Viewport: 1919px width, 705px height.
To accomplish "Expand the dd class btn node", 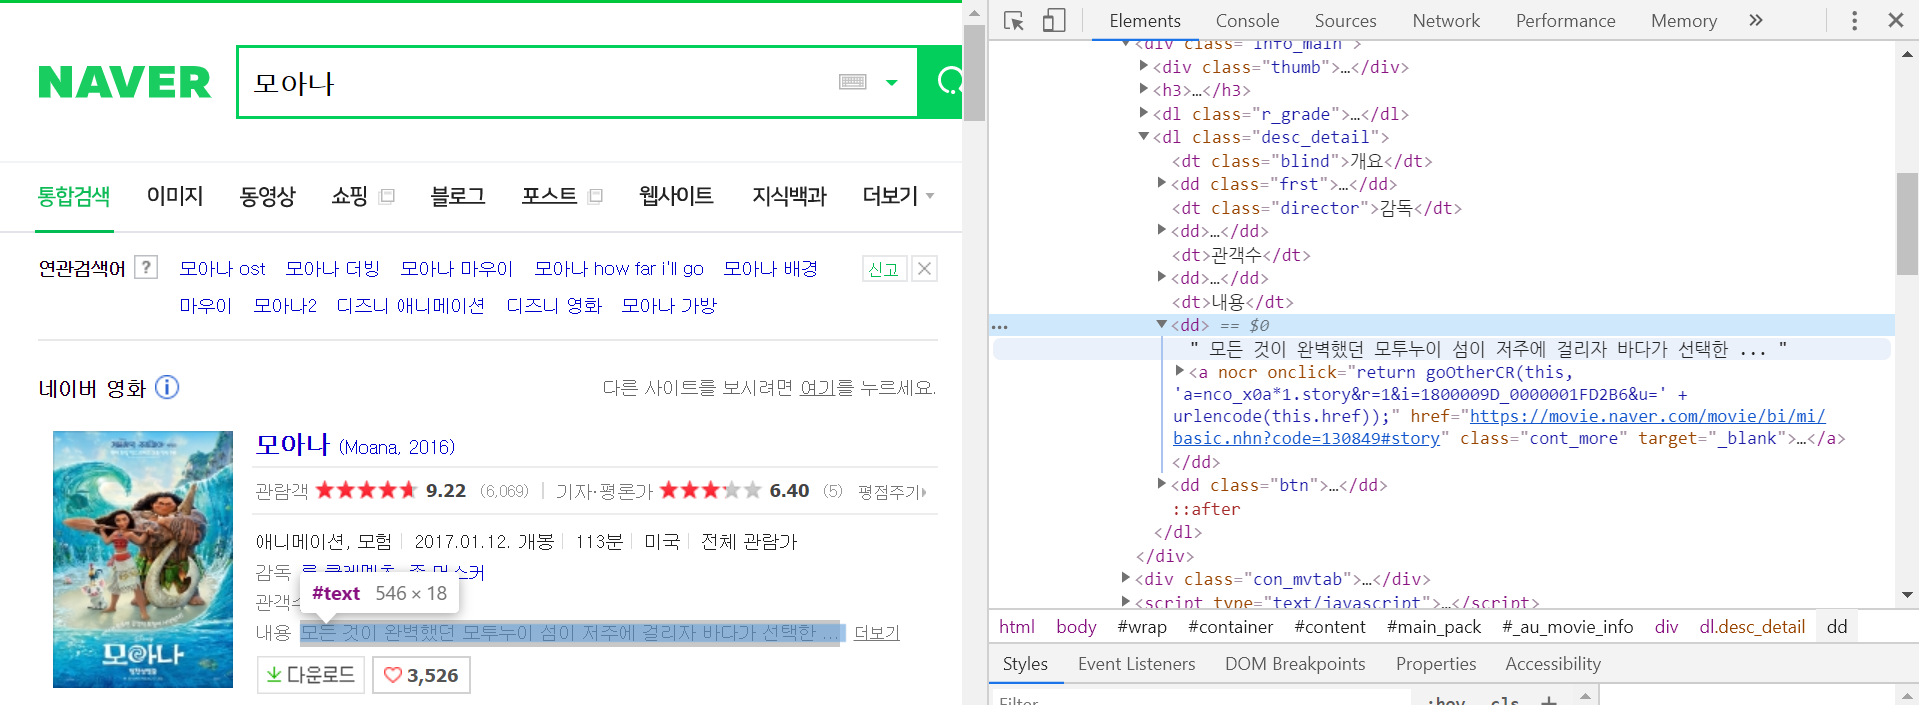I will tap(1162, 484).
